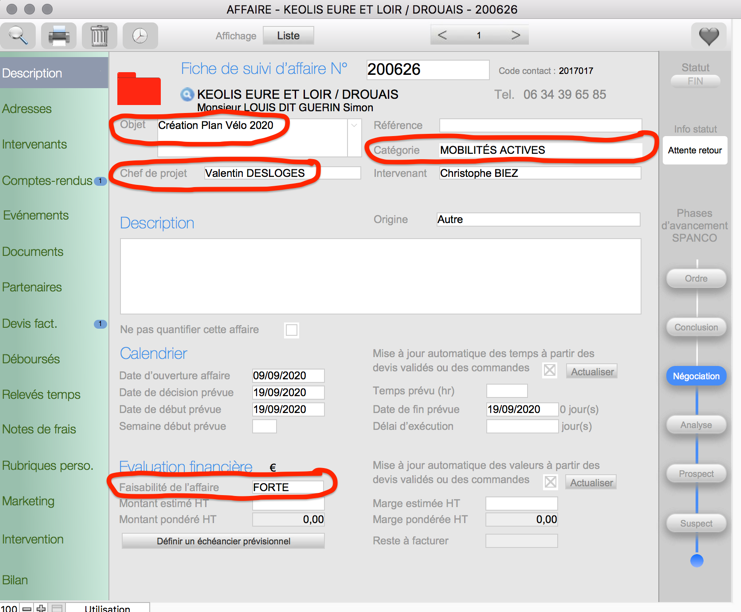This screenshot has width=741, height=612.
Task: Click 'Définir un échéancier prévisionnel' button
Action: point(223,541)
